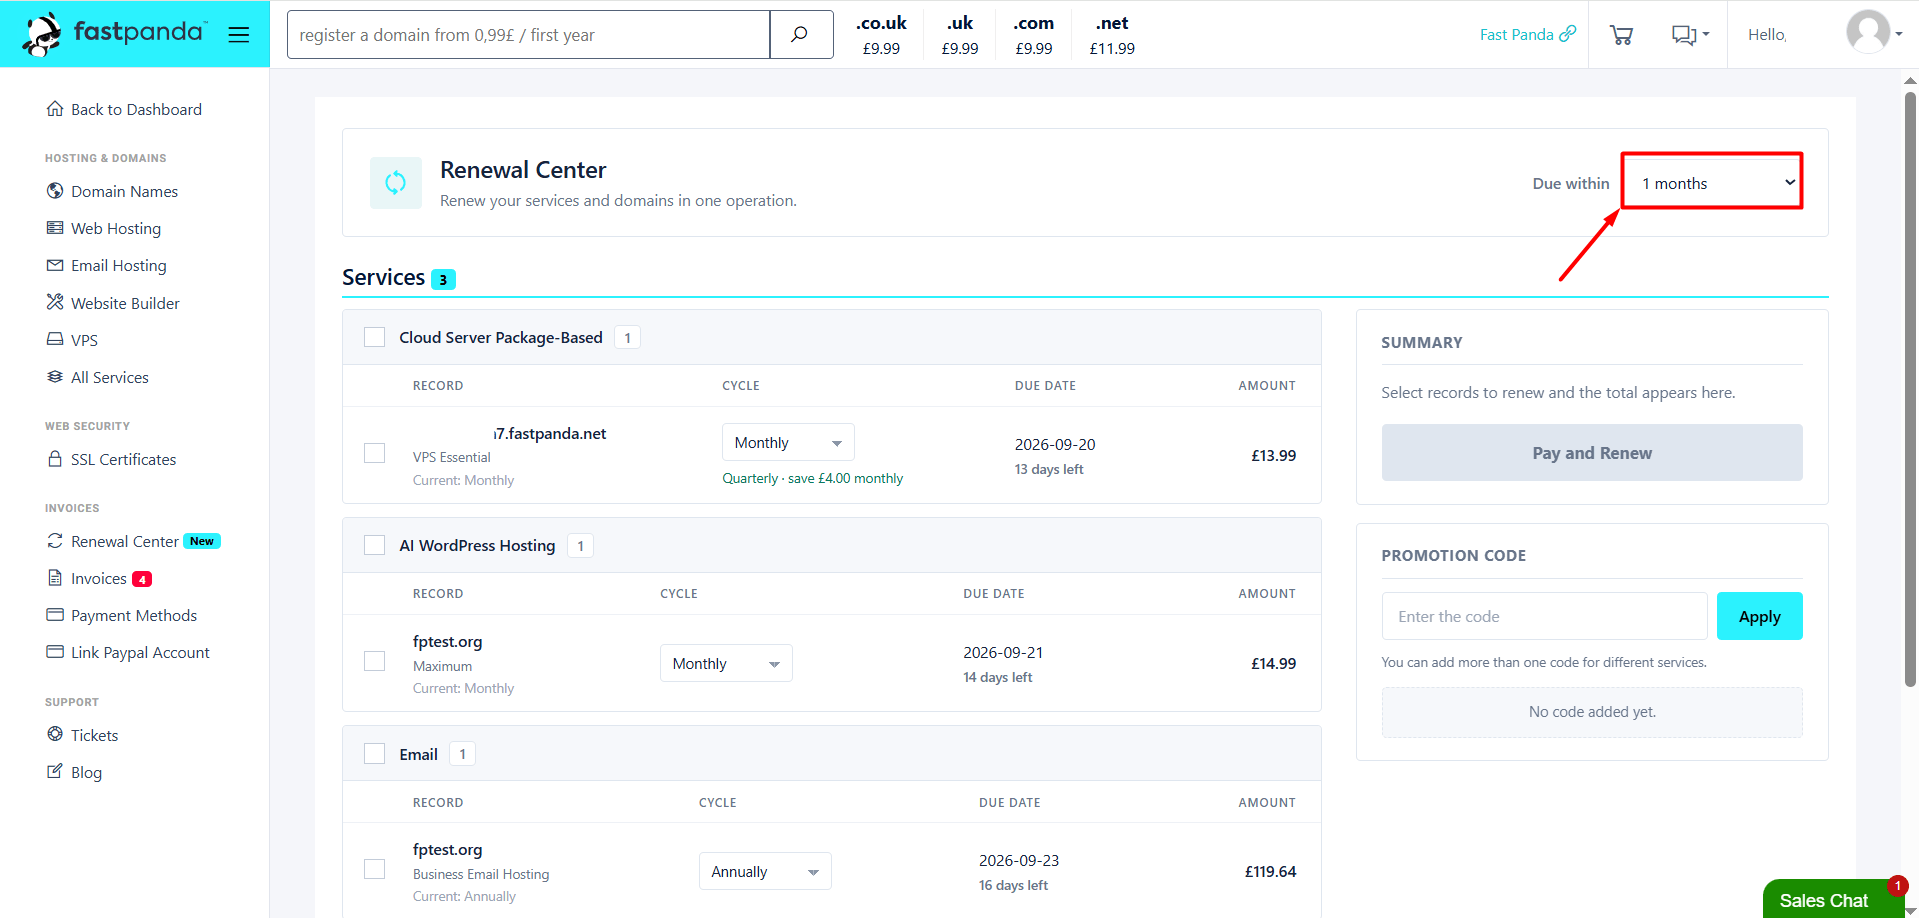
Task: Apply the promotion code
Action: [x=1760, y=616]
